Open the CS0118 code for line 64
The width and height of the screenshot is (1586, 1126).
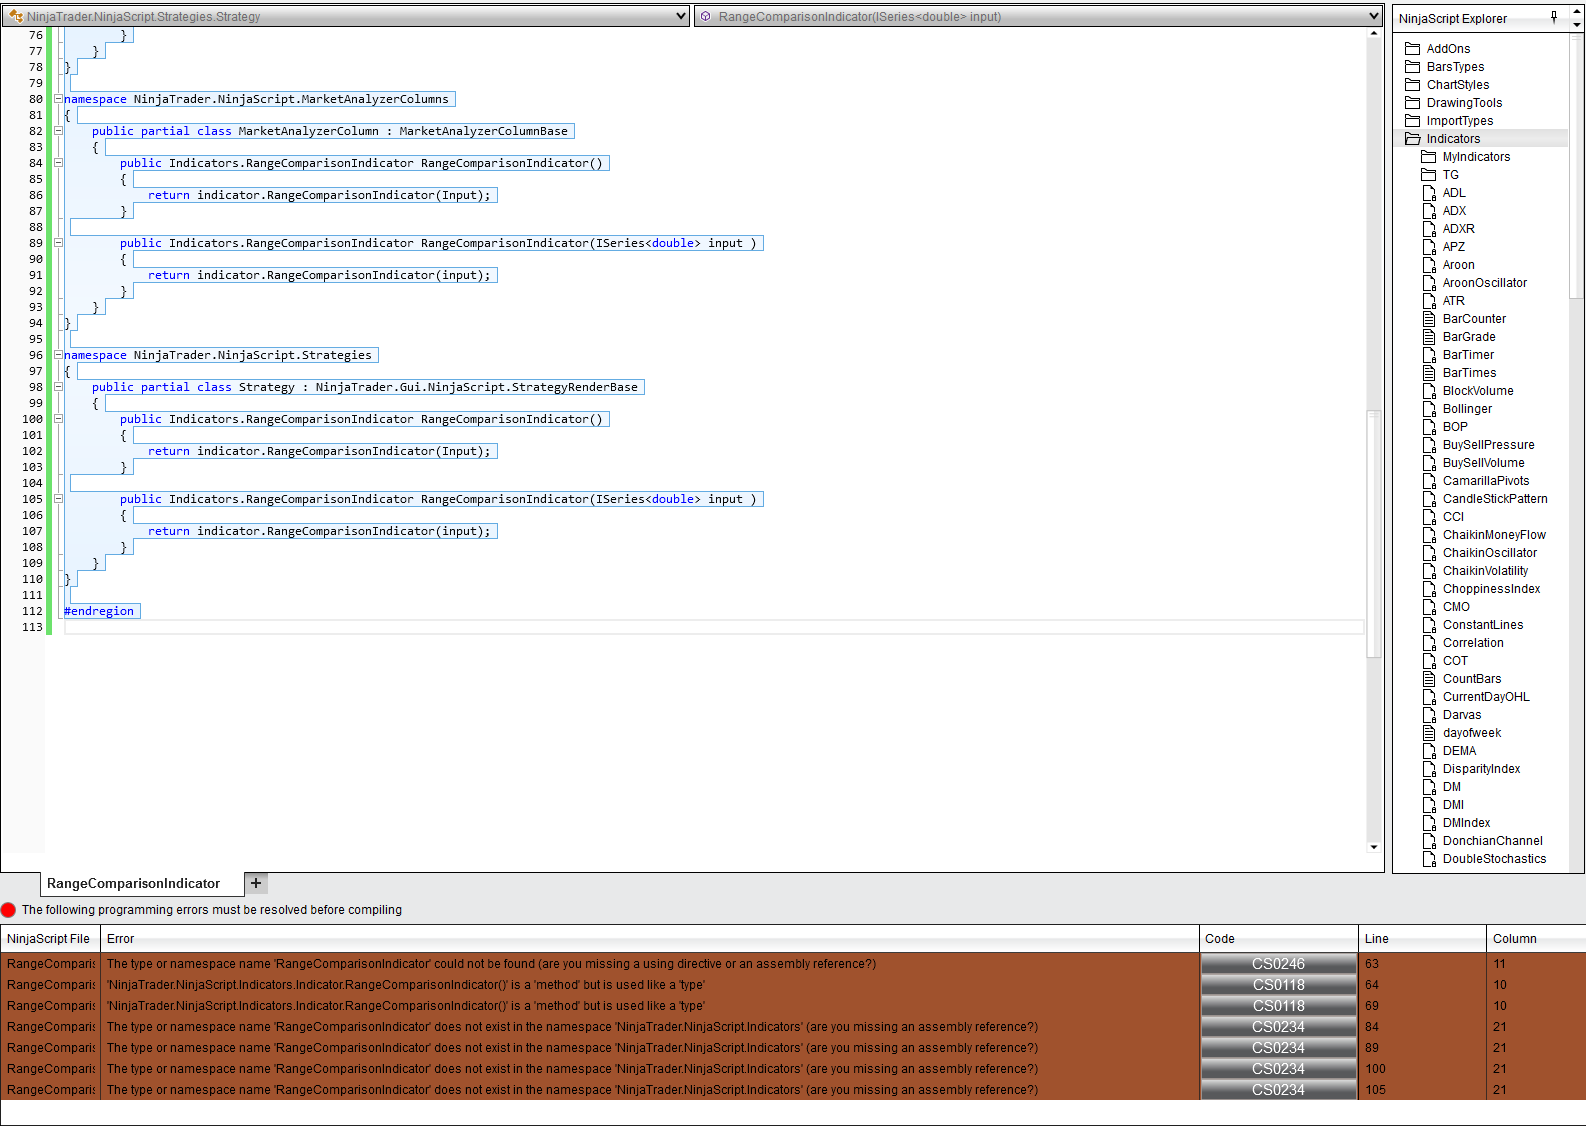pos(1279,985)
